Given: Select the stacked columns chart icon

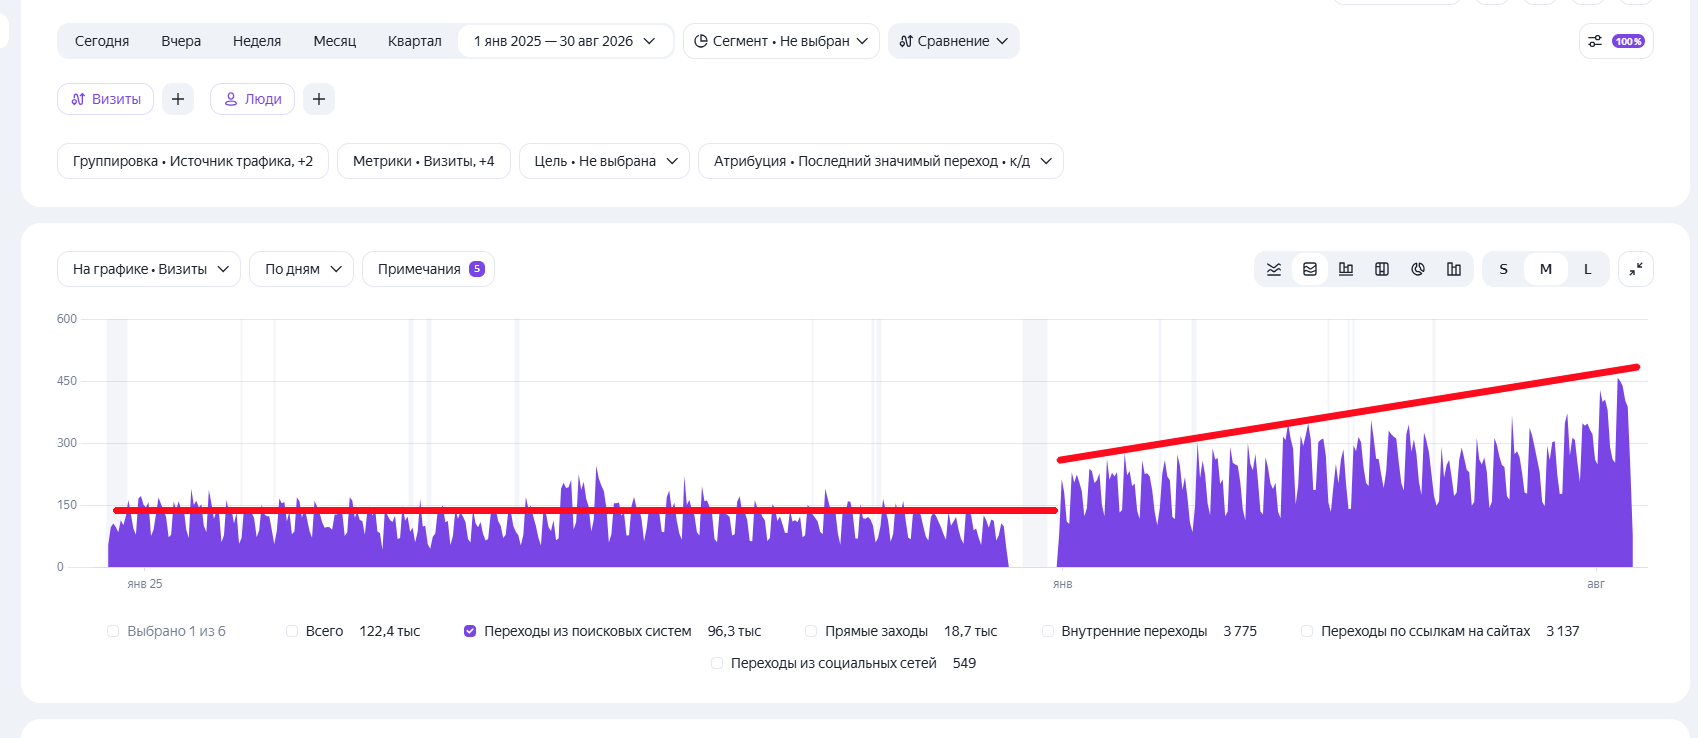Looking at the screenshot, I should tap(1382, 269).
